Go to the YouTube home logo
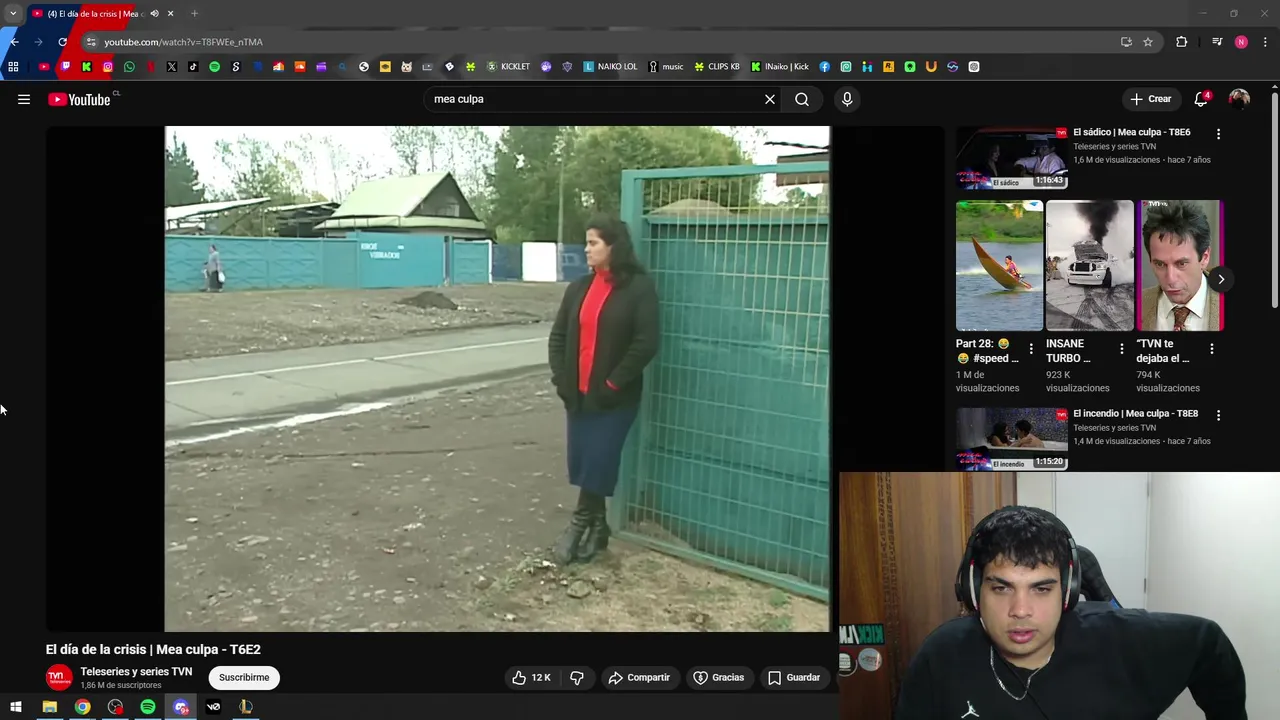Image resolution: width=1280 pixels, height=720 pixels. coord(79,99)
